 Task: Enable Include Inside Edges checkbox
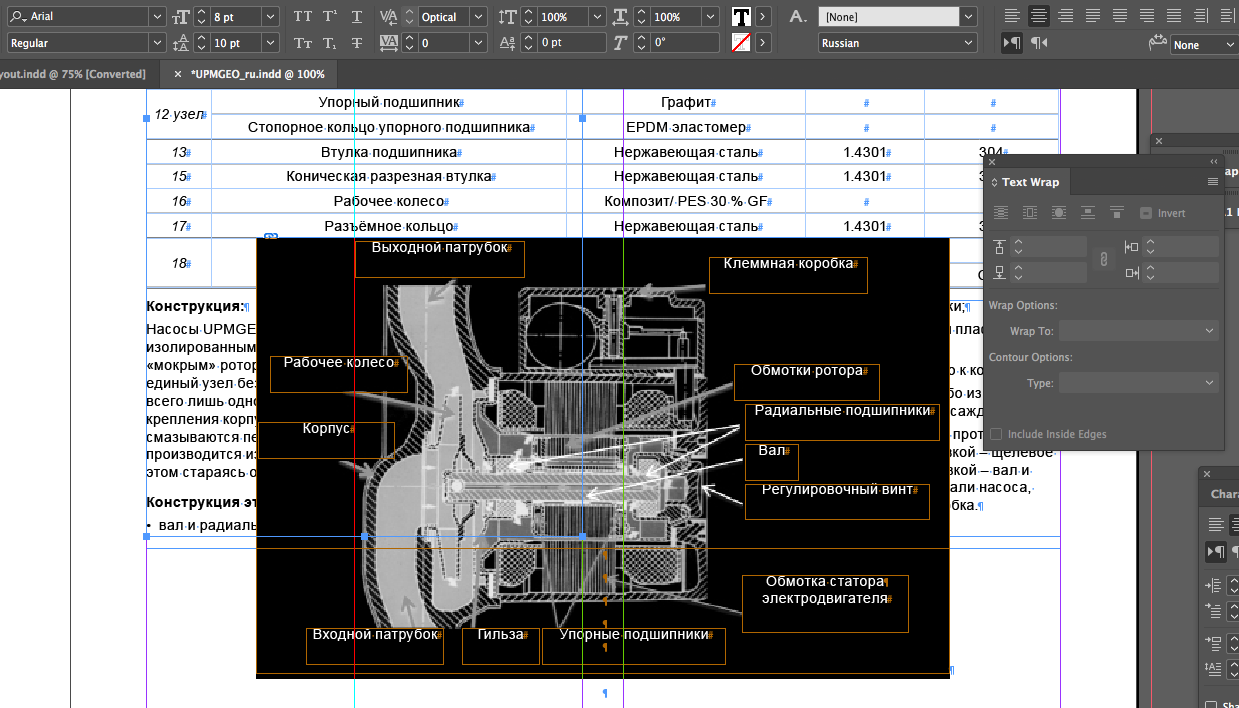(996, 434)
